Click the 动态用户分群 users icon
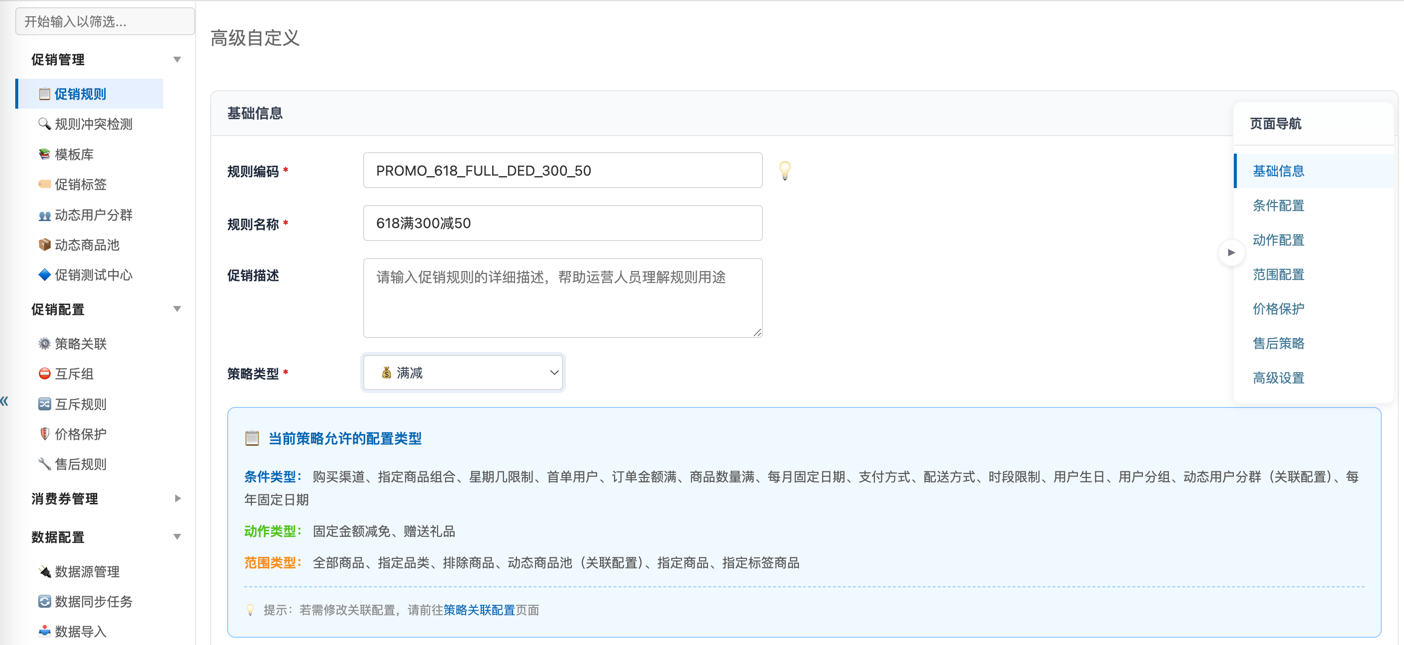This screenshot has height=645, width=1404. 44,215
